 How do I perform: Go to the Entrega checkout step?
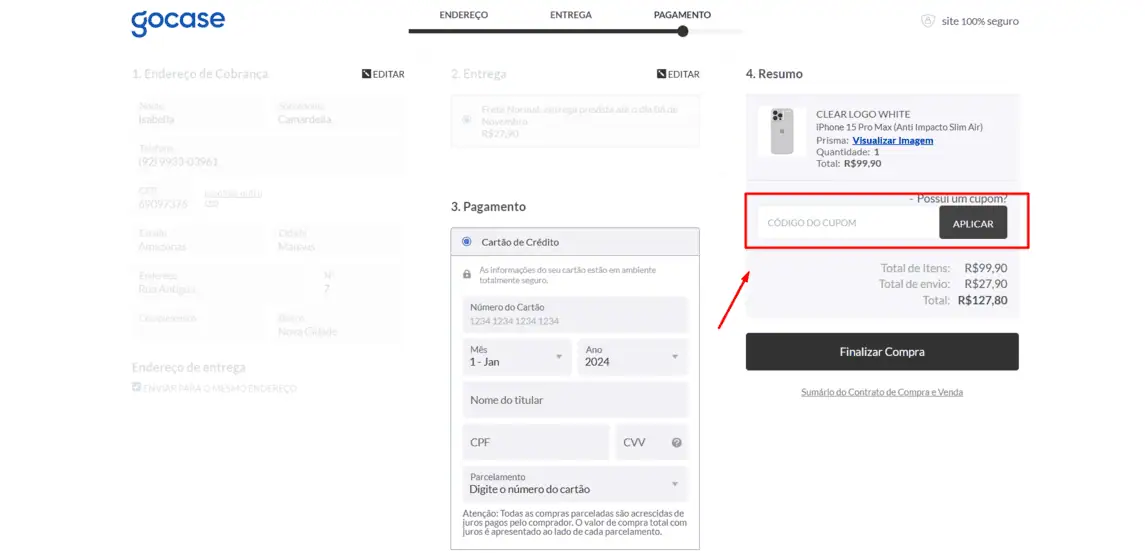click(x=570, y=15)
